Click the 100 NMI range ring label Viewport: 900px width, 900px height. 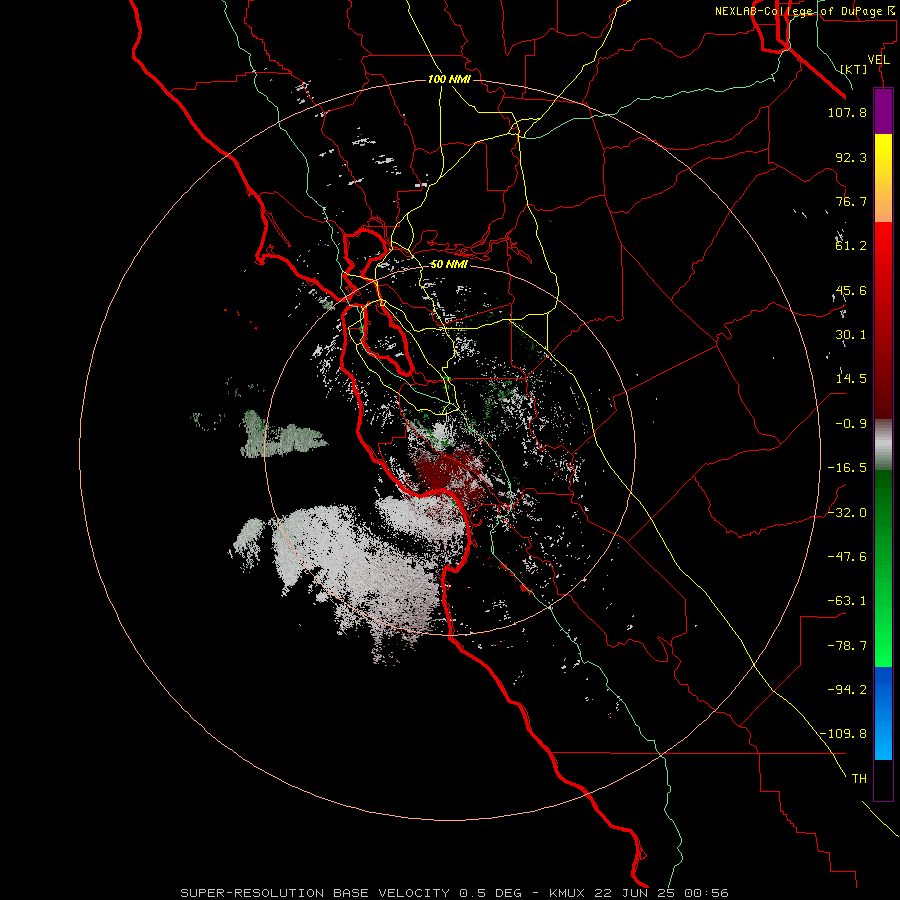[449, 79]
